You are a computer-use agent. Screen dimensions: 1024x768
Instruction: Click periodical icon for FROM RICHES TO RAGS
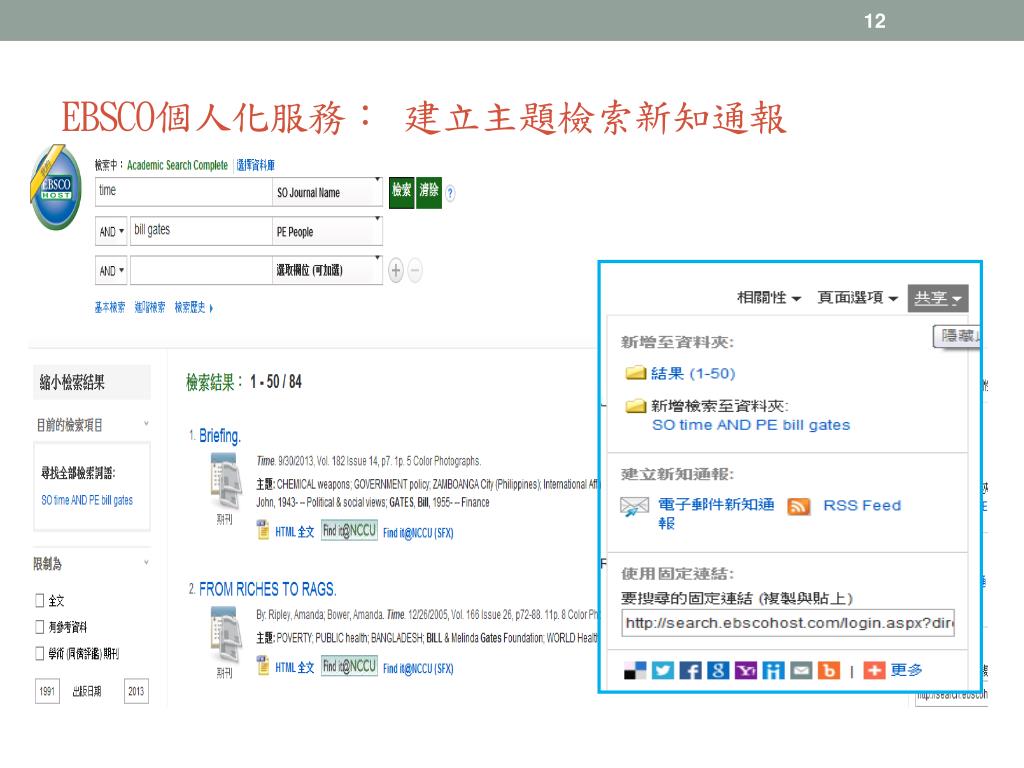[x=224, y=635]
